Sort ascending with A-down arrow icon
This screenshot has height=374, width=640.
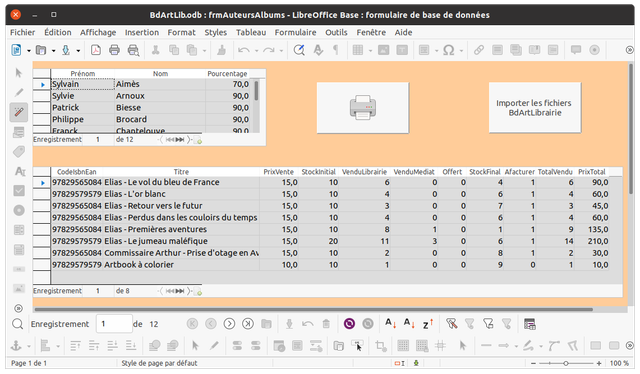pos(409,324)
